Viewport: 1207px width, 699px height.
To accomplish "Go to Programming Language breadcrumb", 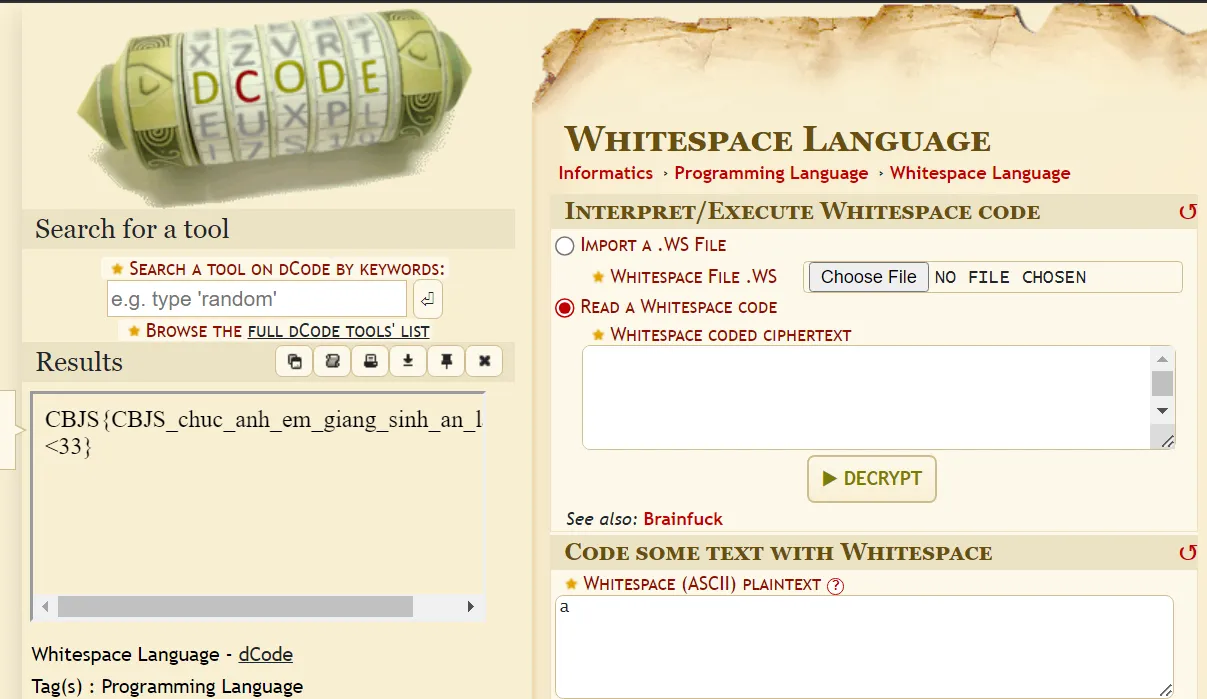I will [x=771, y=173].
